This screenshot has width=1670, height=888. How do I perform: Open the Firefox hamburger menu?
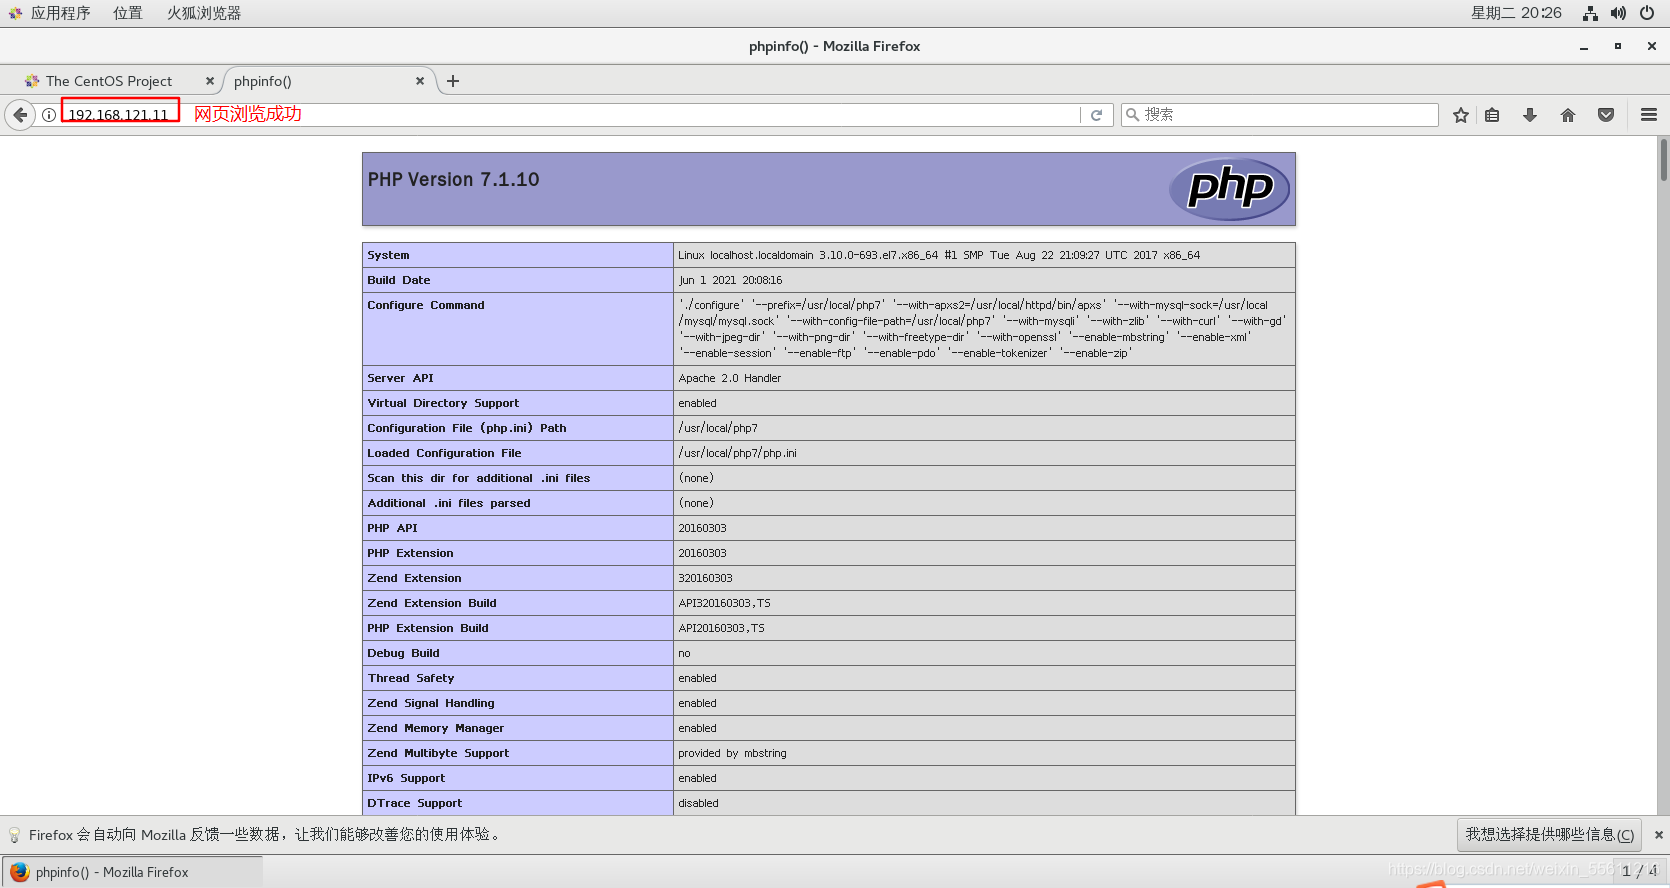point(1649,115)
